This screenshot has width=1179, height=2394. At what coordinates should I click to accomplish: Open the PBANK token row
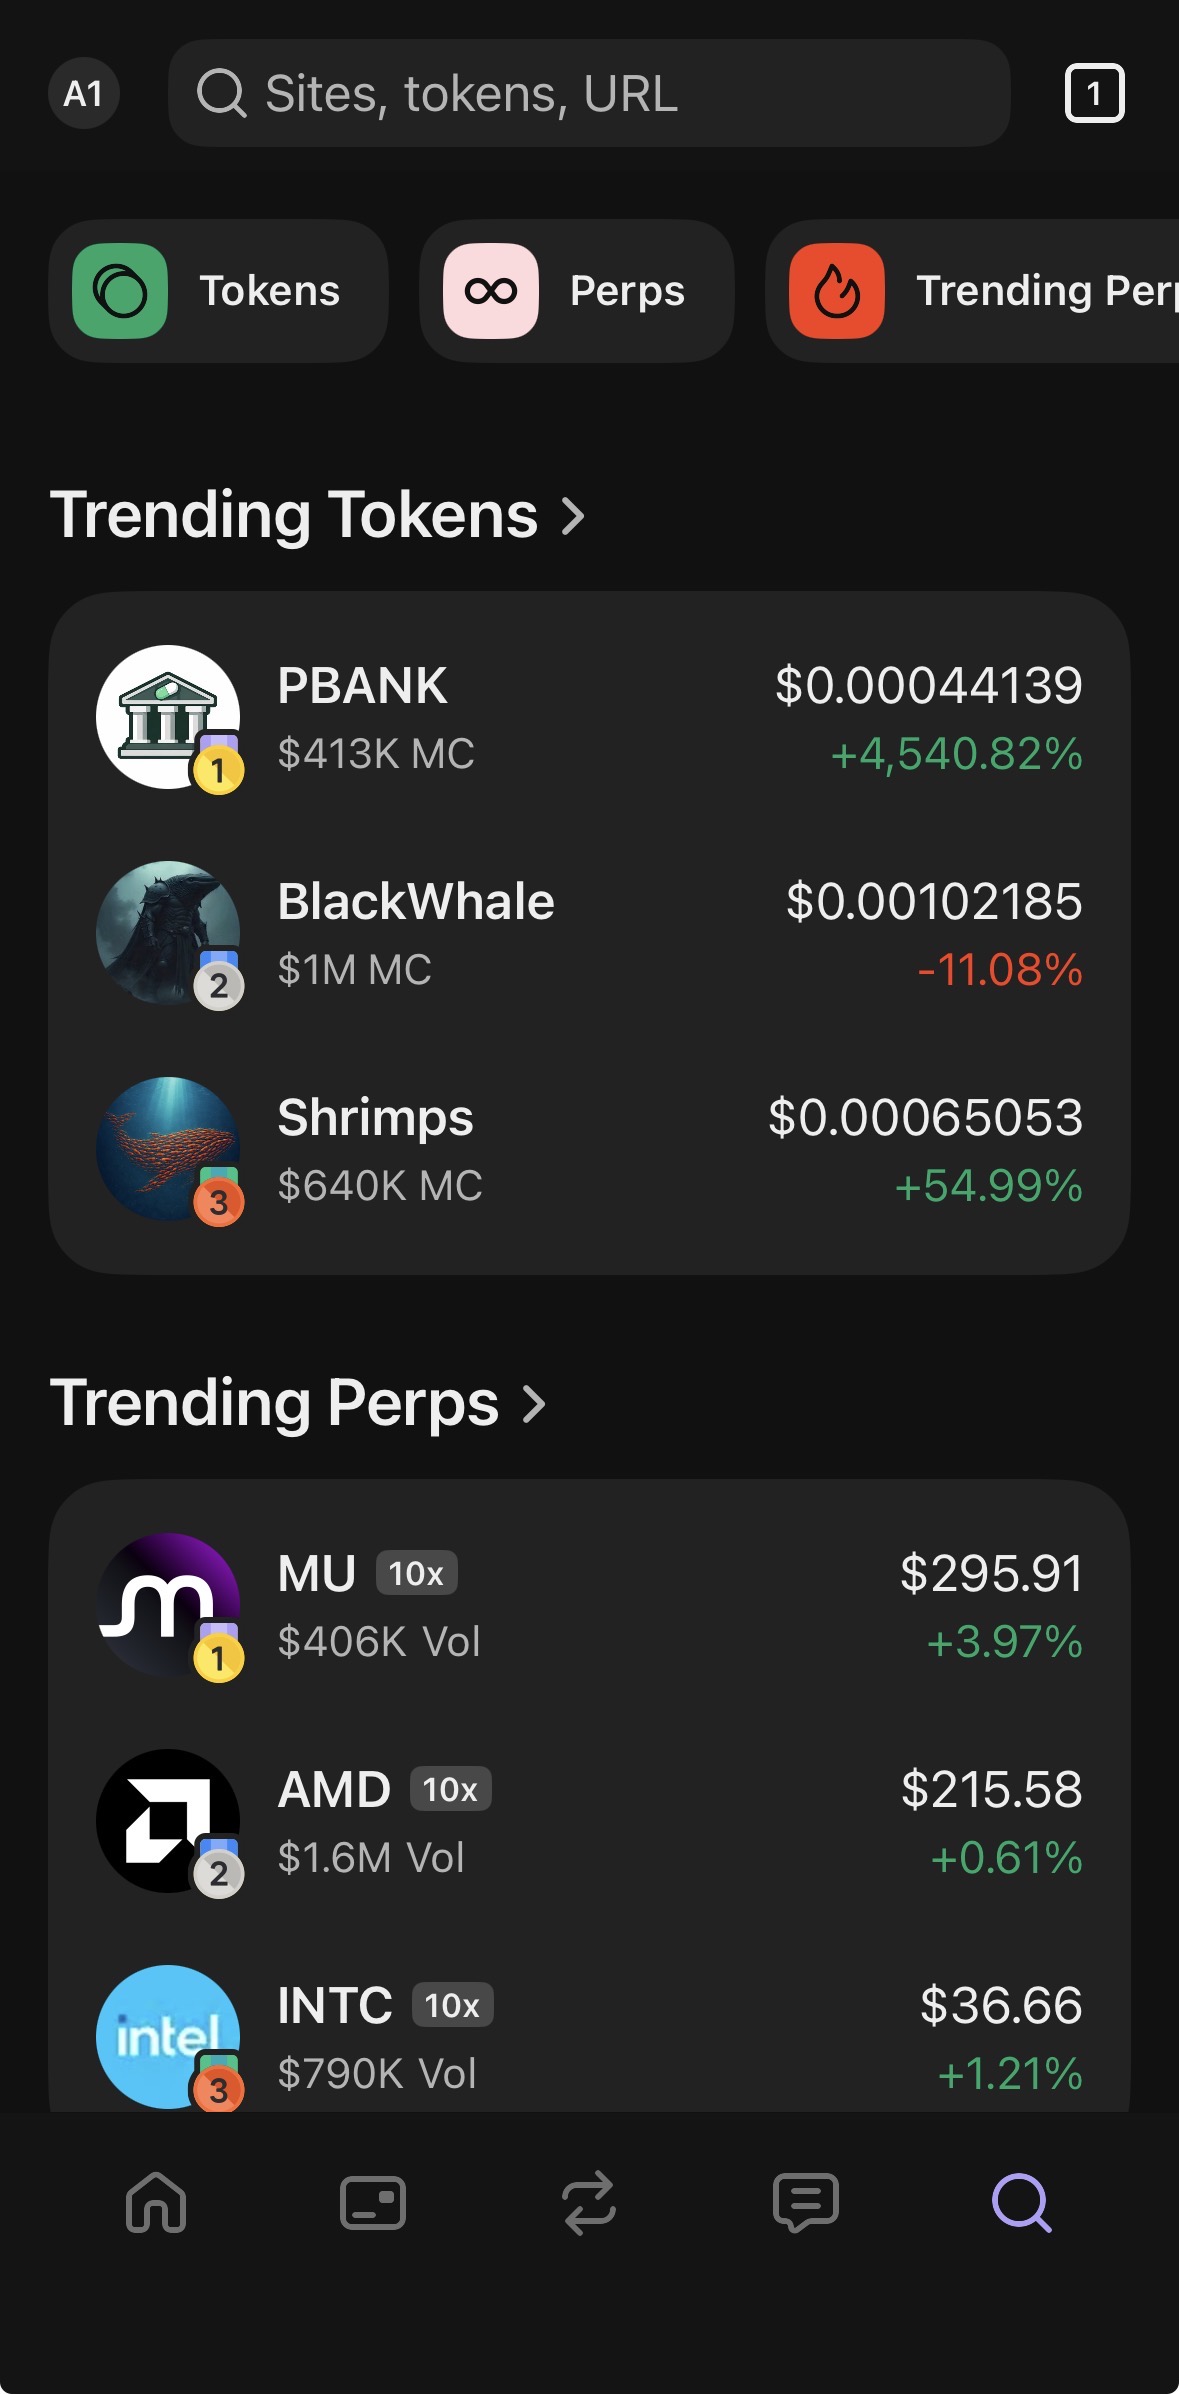pos(589,718)
